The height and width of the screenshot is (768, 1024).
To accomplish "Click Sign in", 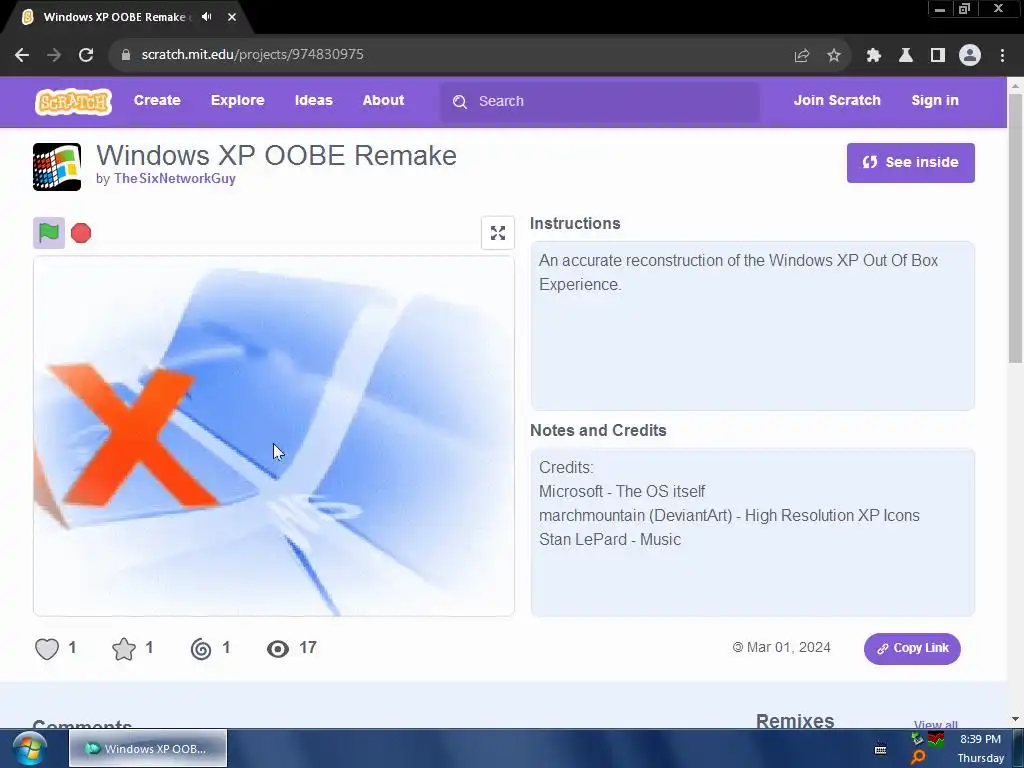I will [935, 101].
